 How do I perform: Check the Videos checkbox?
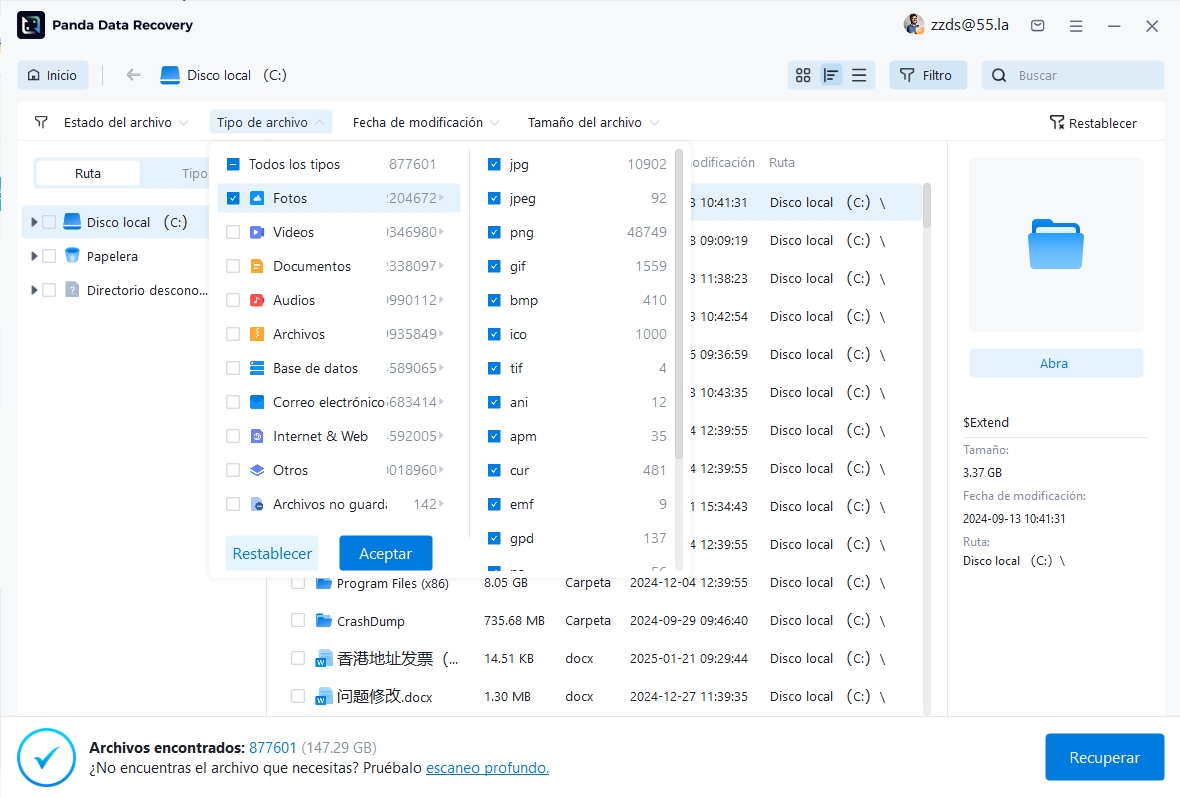(x=233, y=232)
